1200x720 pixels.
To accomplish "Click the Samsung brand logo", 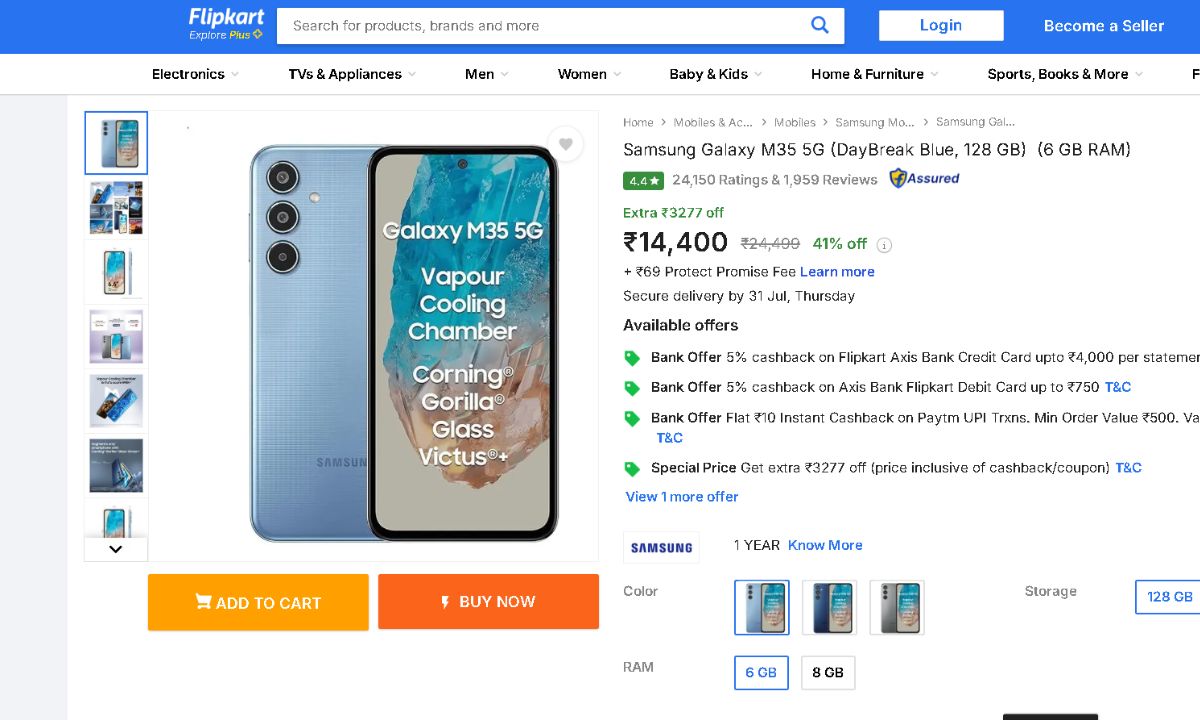I will click(661, 547).
